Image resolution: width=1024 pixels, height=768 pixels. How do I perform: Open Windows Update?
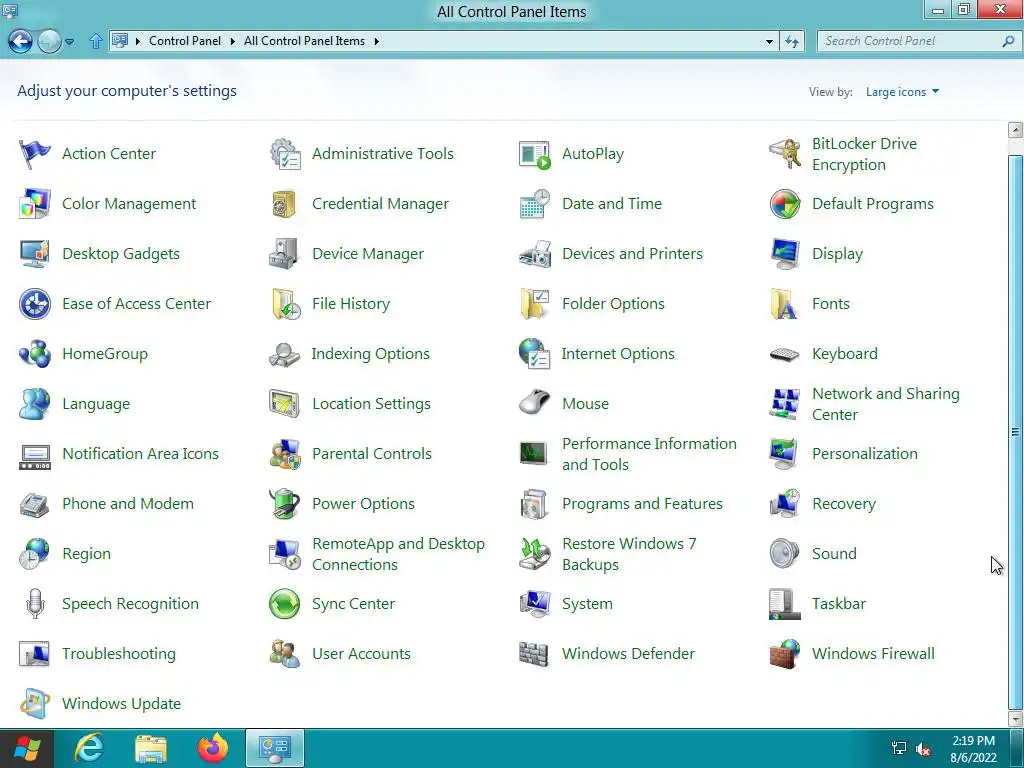pyautogui.click(x=121, y=704)
